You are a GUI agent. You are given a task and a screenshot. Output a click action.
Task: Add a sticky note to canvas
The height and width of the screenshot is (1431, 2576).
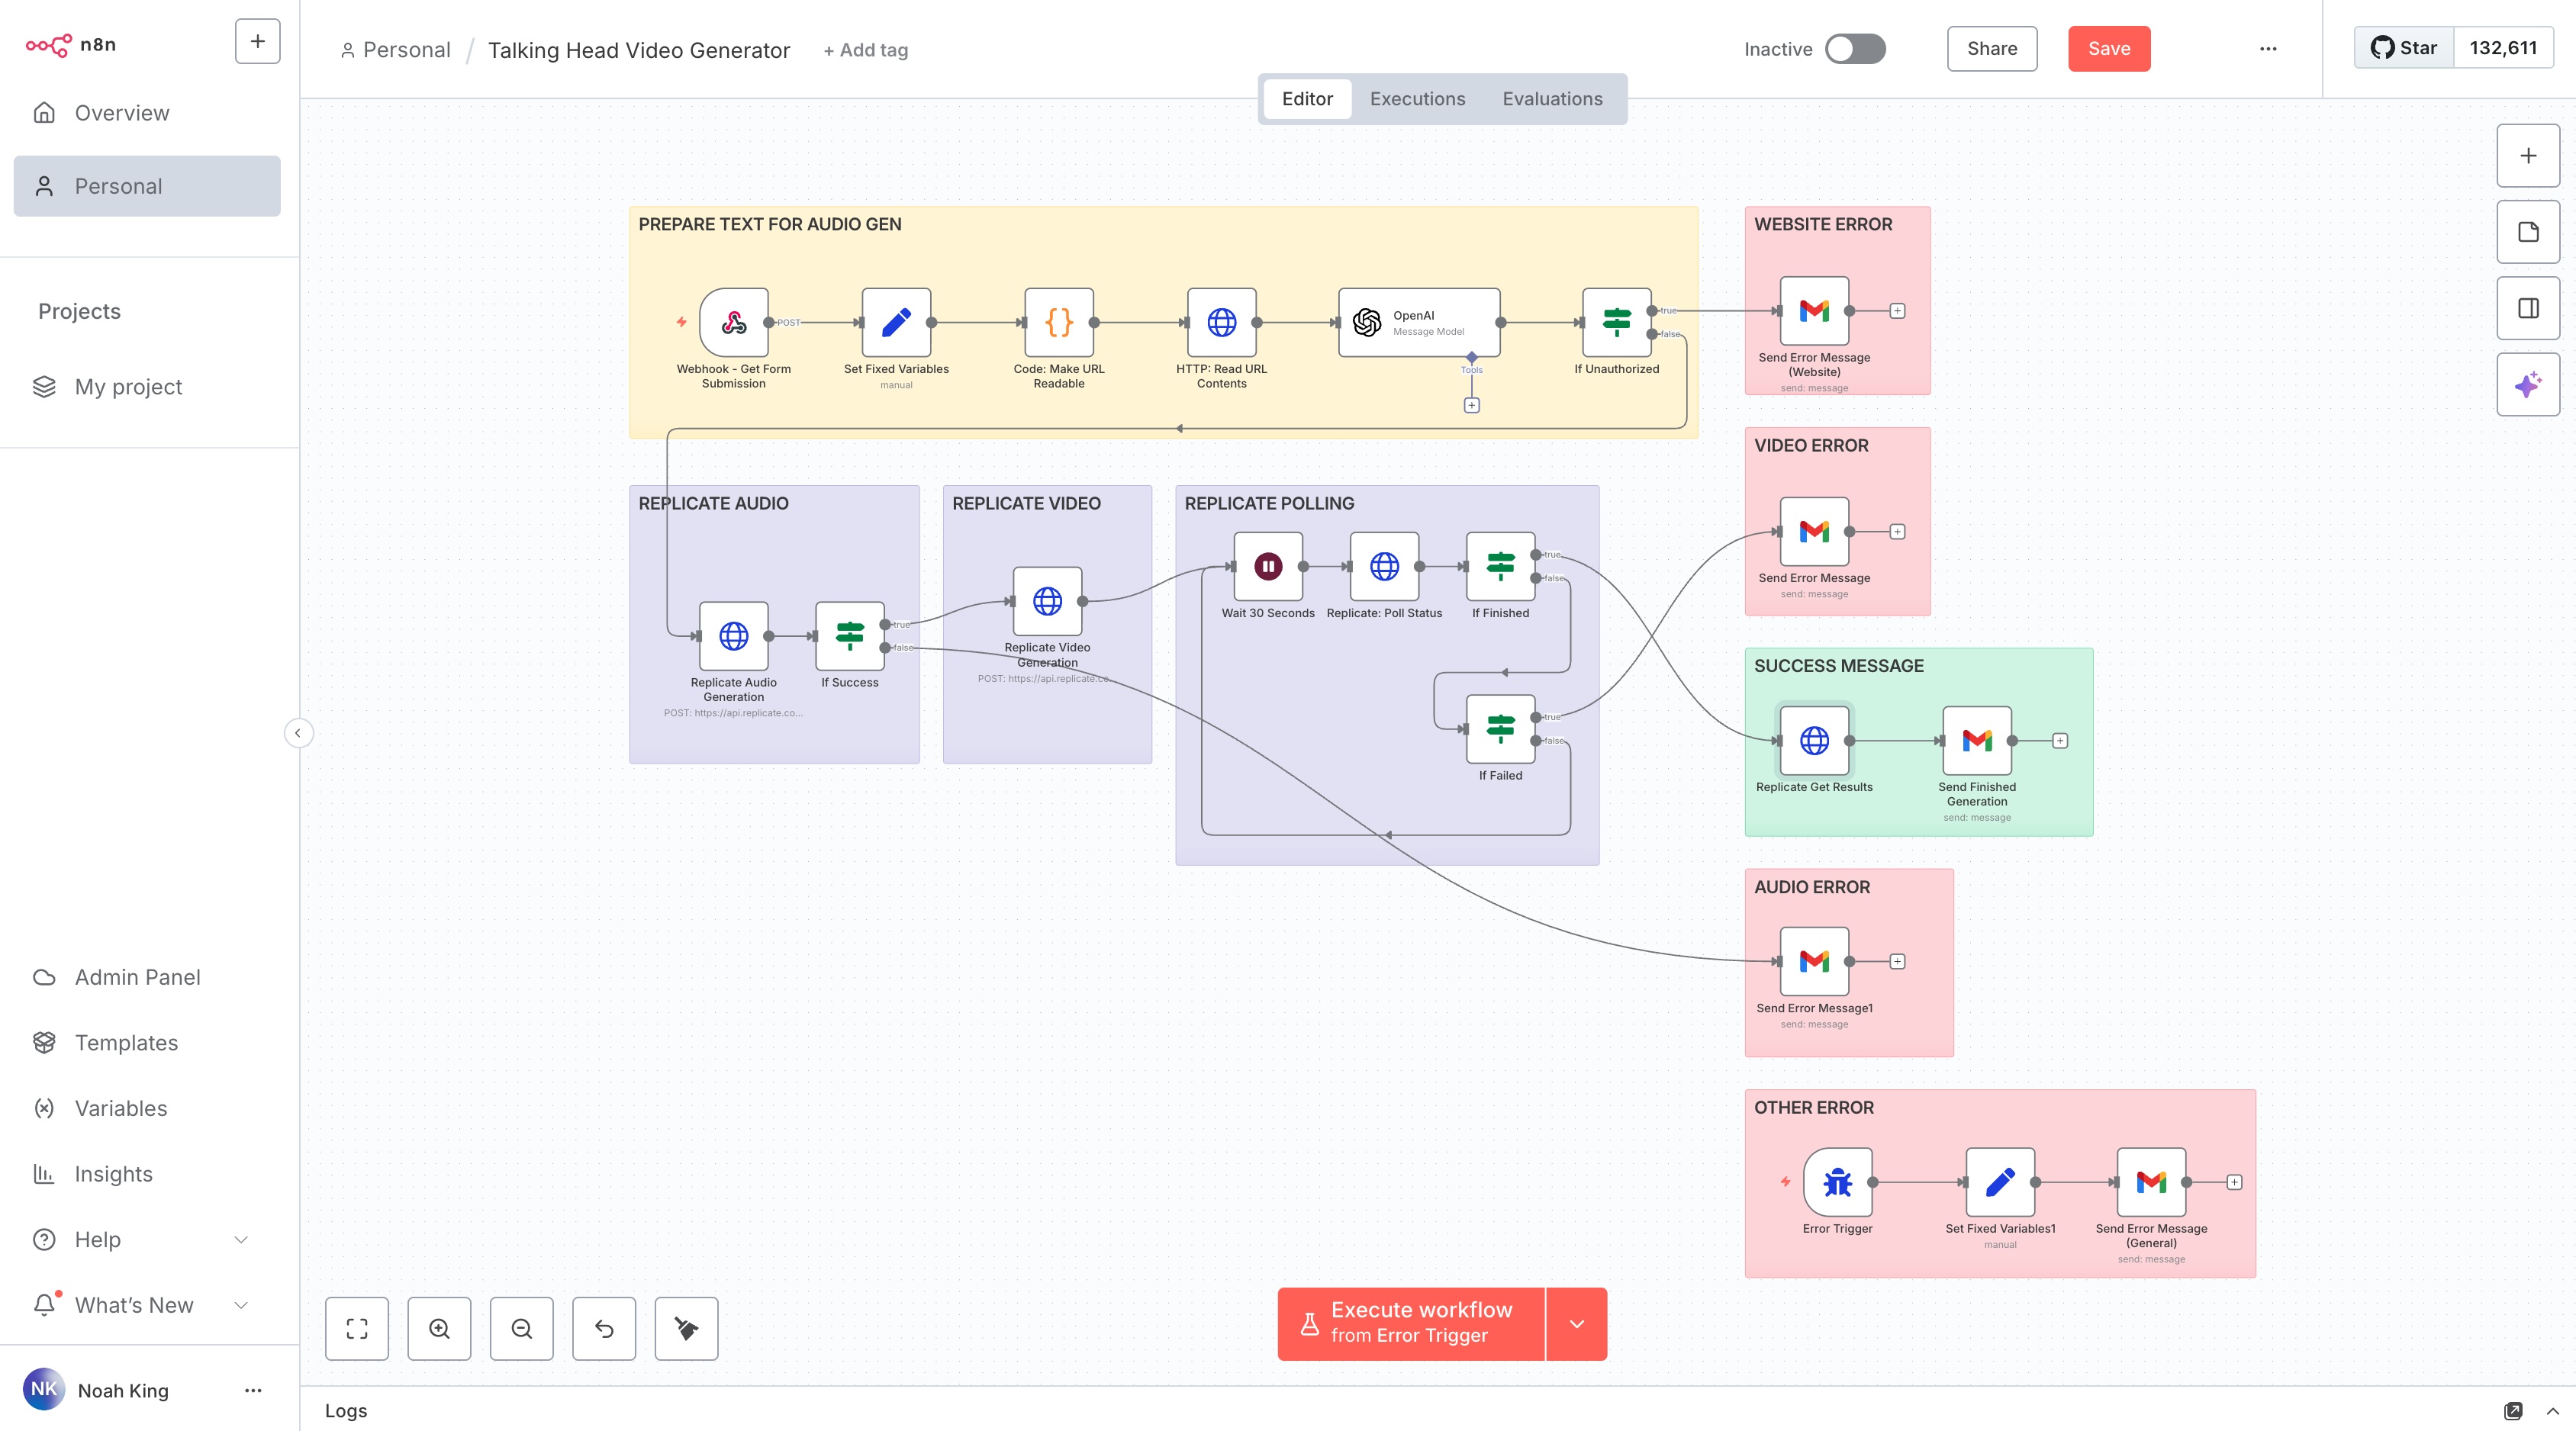[x=2527, y=232]
